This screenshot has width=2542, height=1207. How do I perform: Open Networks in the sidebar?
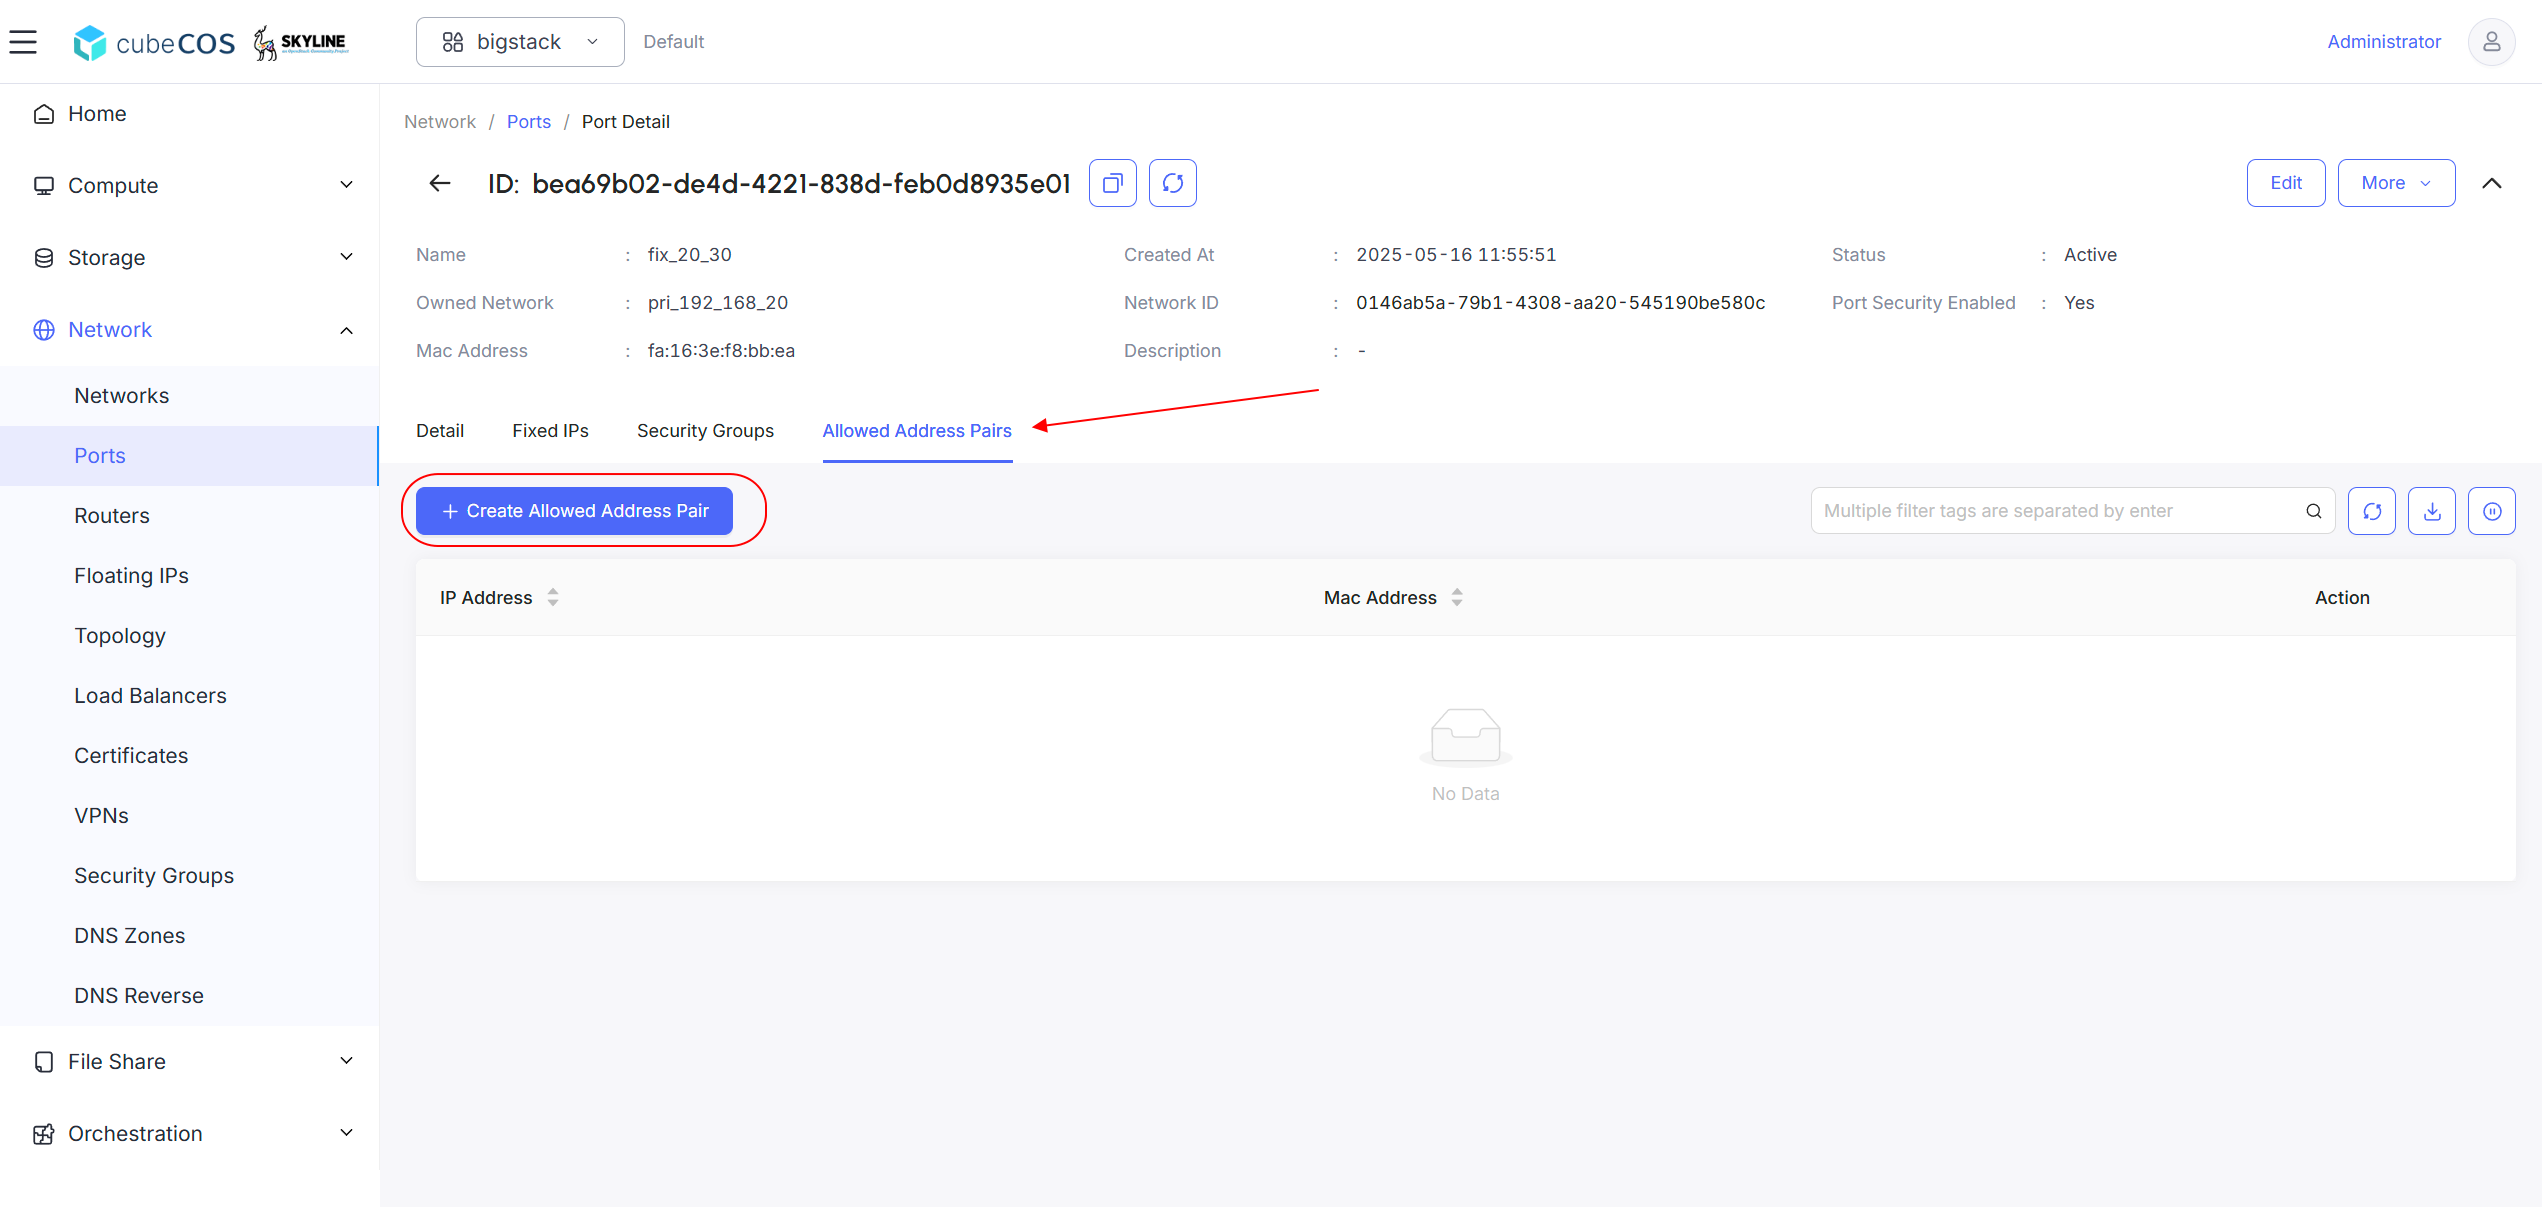click(x=190, y=396)
